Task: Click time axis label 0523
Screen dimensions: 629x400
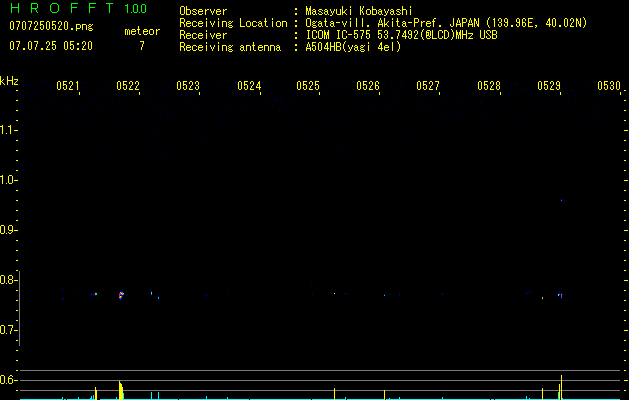Action: 188,86
